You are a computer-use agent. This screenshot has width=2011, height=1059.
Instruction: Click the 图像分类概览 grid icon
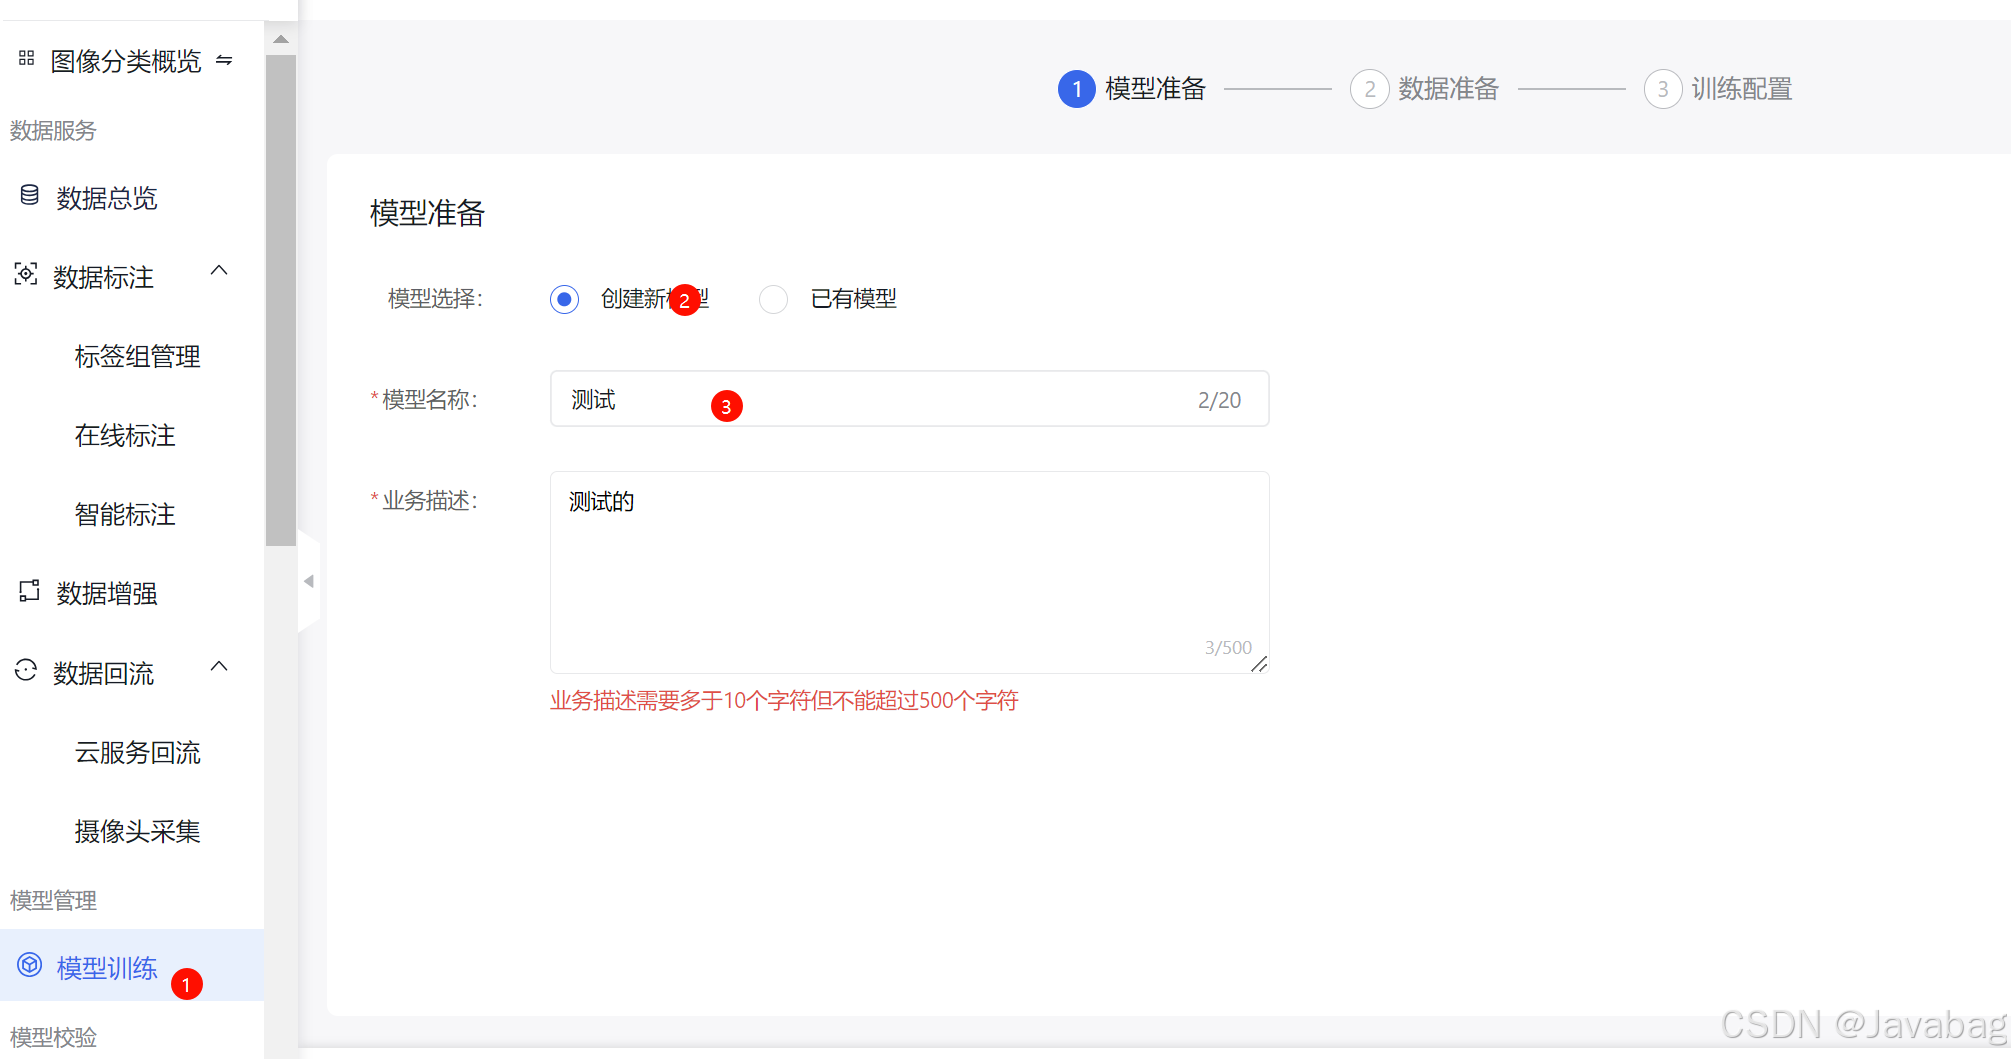tap(27, 60)
